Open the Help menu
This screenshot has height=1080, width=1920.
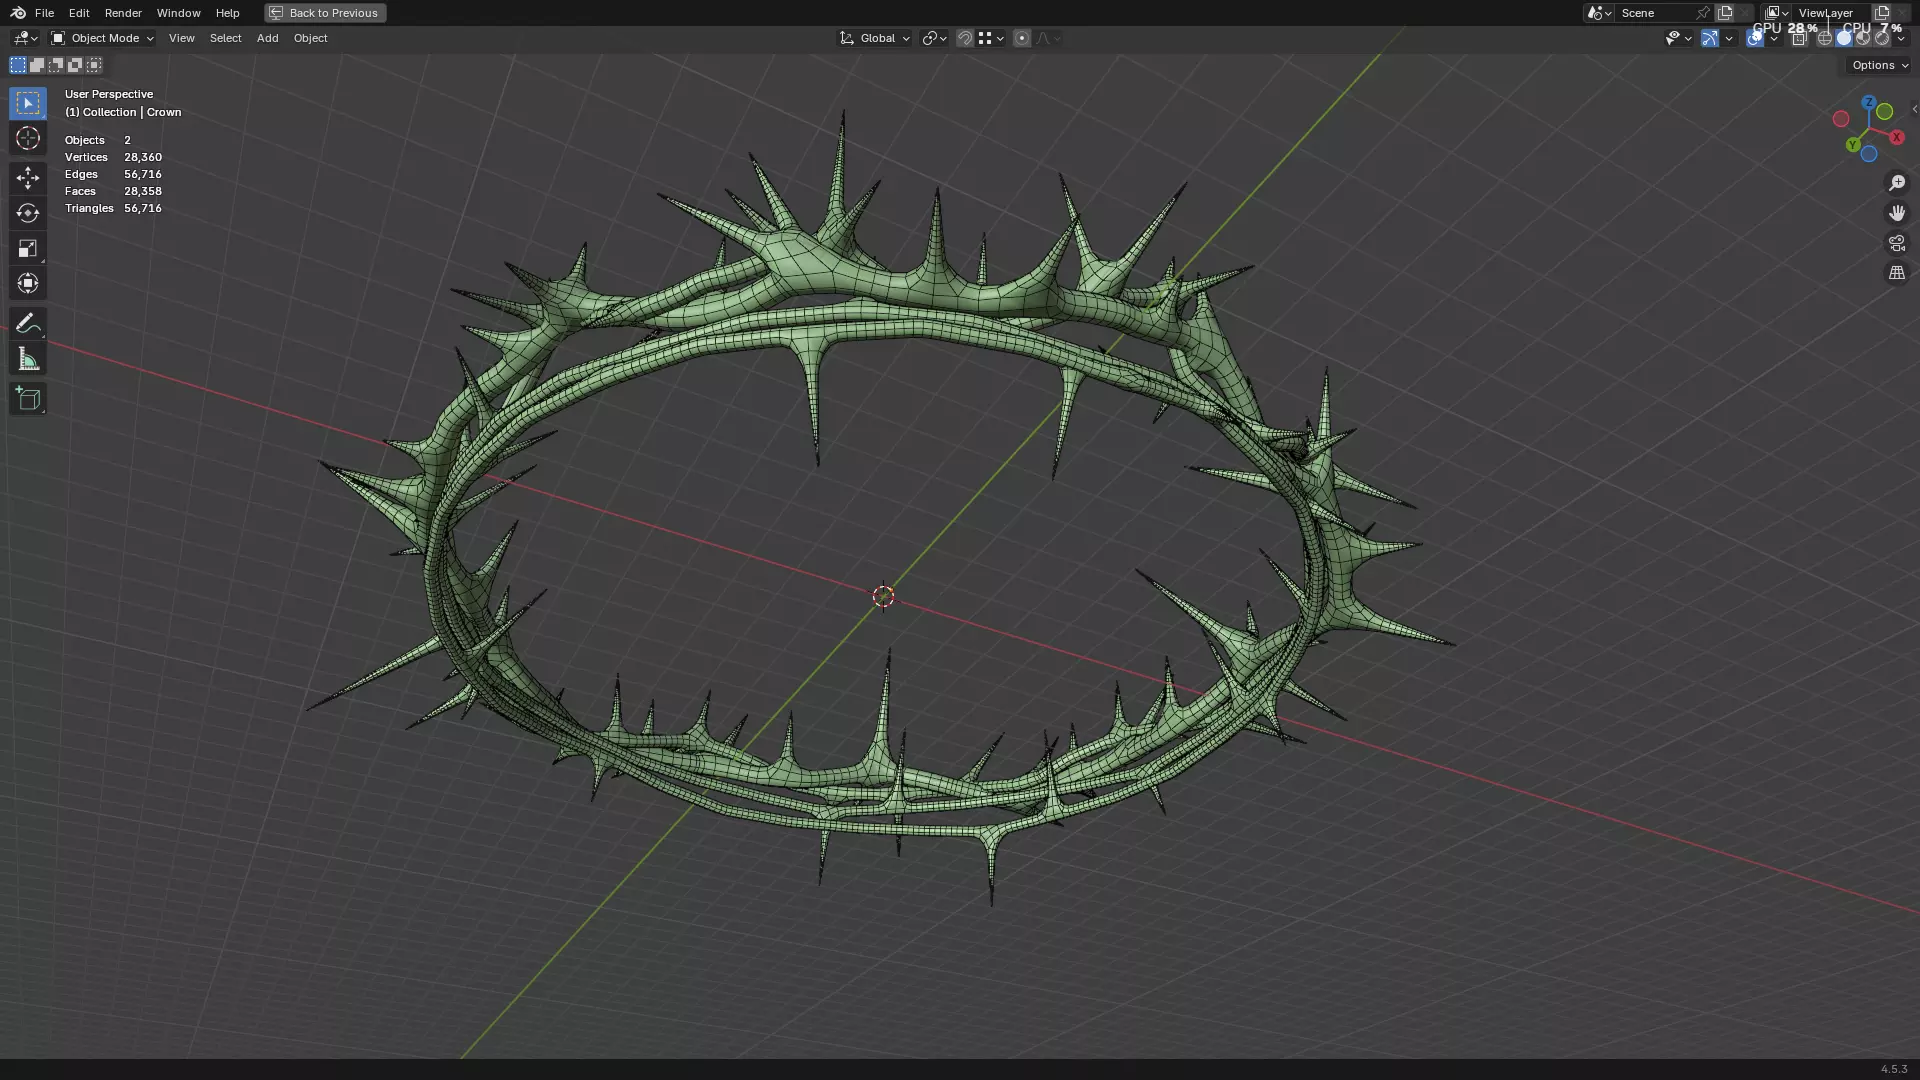(x=227, y=13)
